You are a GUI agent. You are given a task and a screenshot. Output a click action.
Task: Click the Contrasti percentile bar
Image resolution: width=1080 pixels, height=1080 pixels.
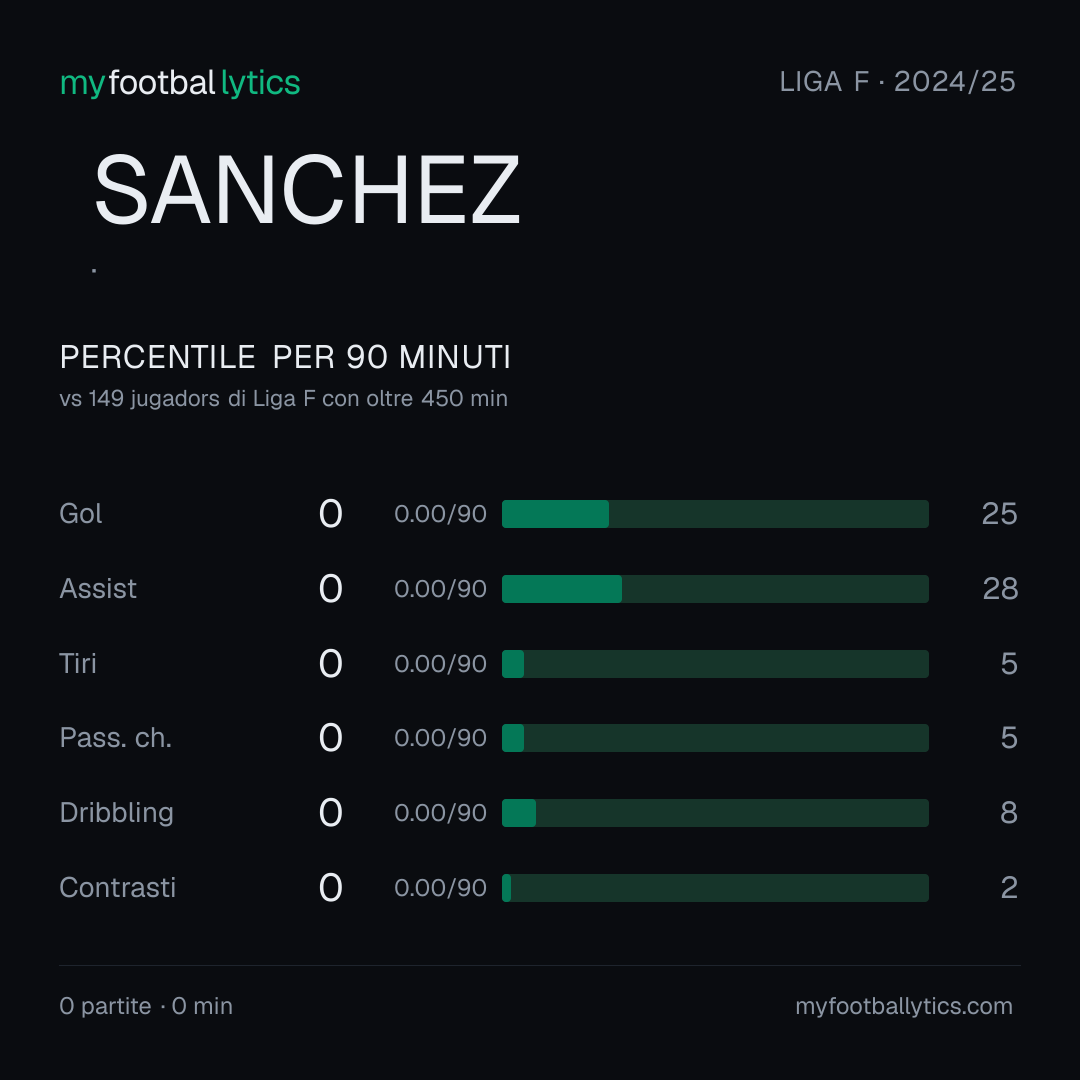pyautogui.click(x=715, y=888)
